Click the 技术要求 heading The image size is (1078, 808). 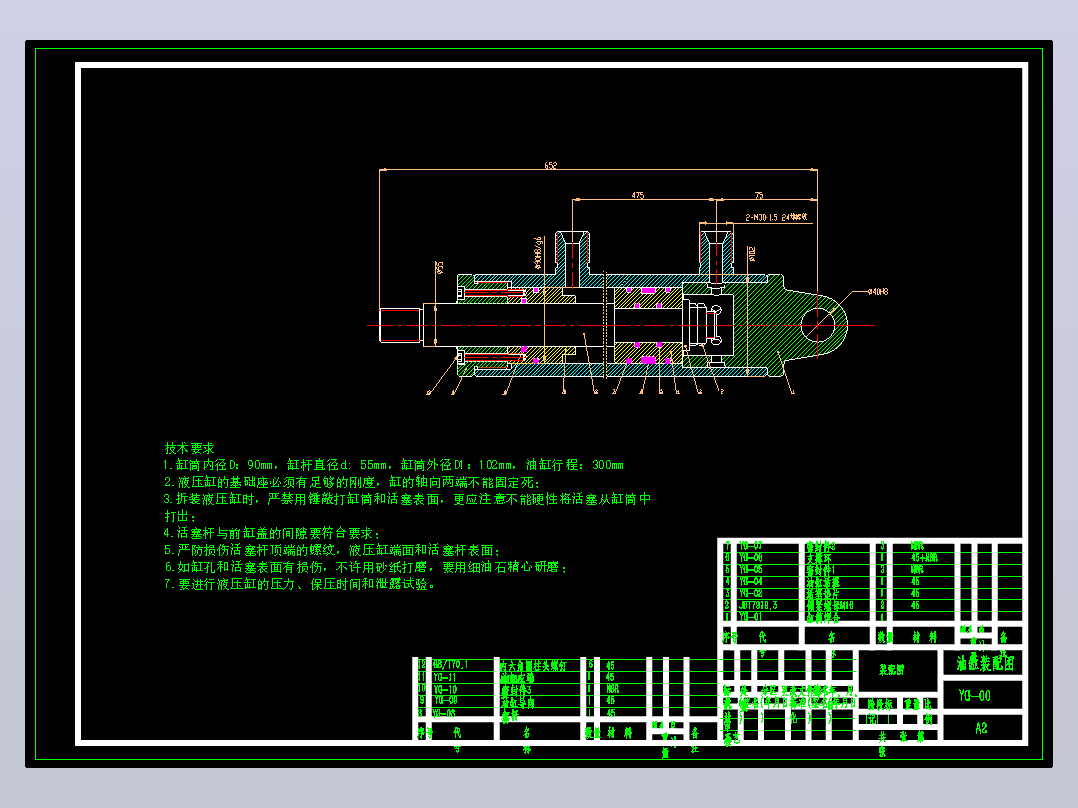[190, 448]
